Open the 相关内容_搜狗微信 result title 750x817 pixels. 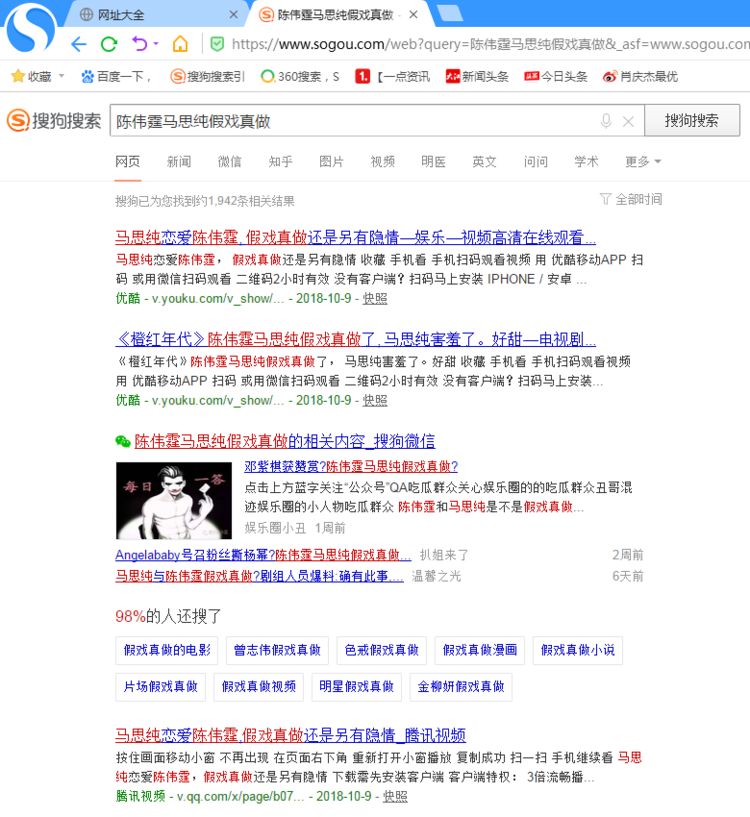(285, 441)
